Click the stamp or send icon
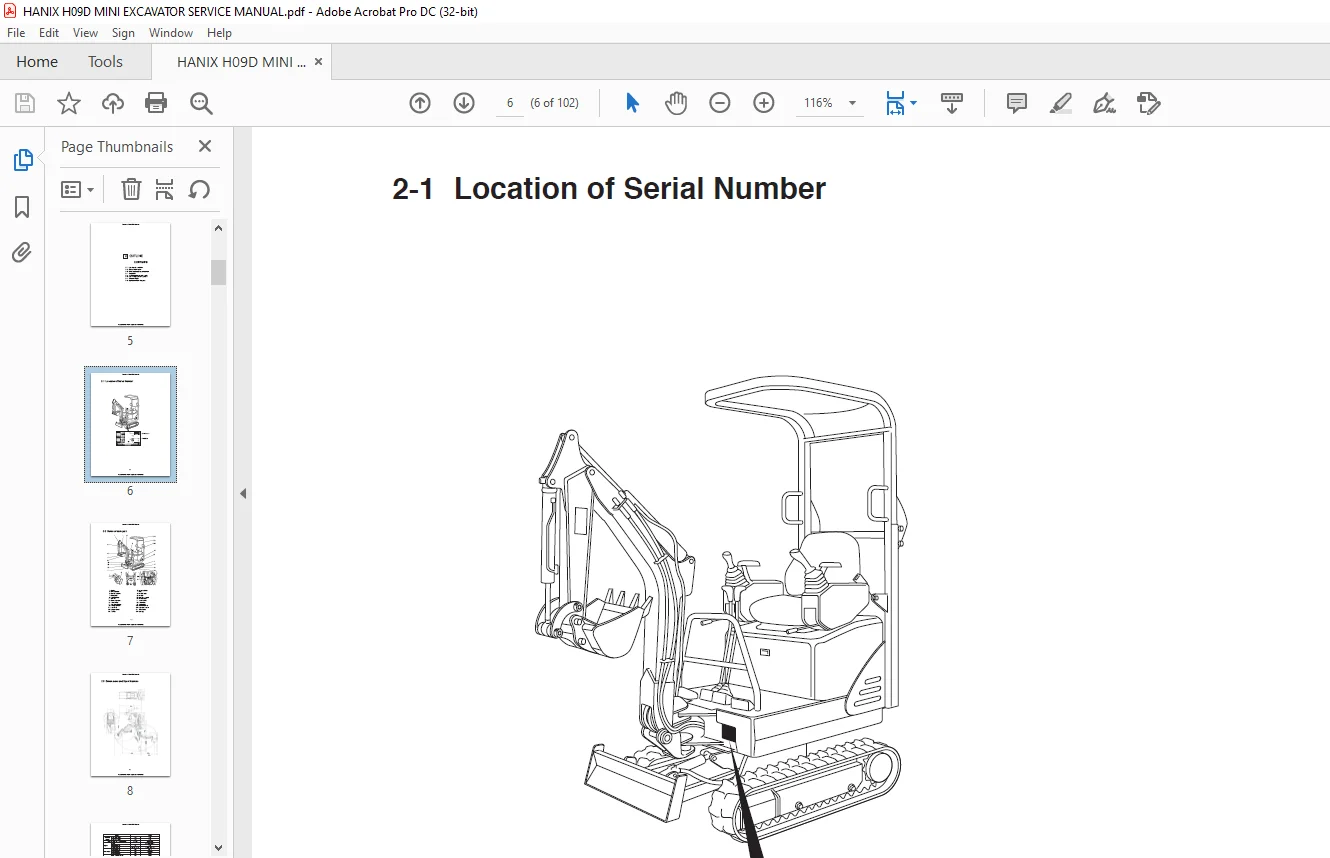 point(1149,103)
